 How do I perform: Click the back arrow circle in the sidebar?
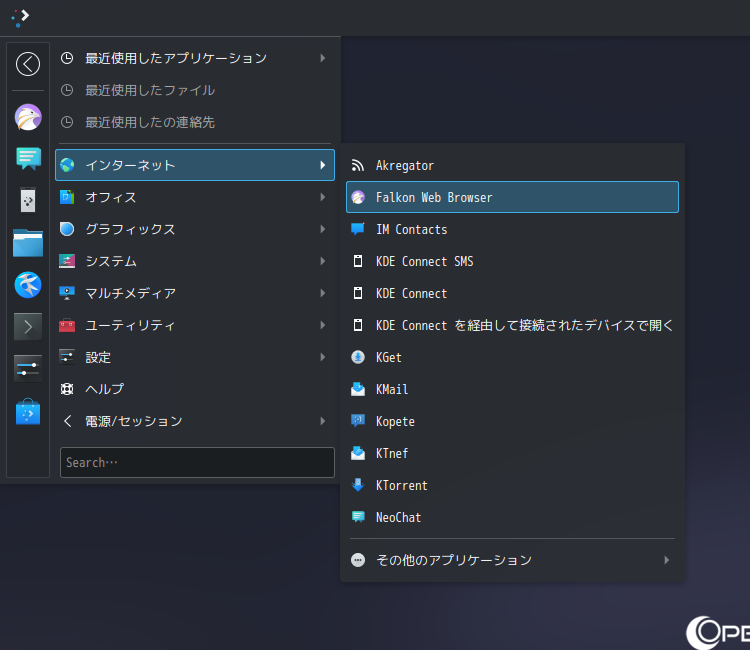[x=28, y=64]
